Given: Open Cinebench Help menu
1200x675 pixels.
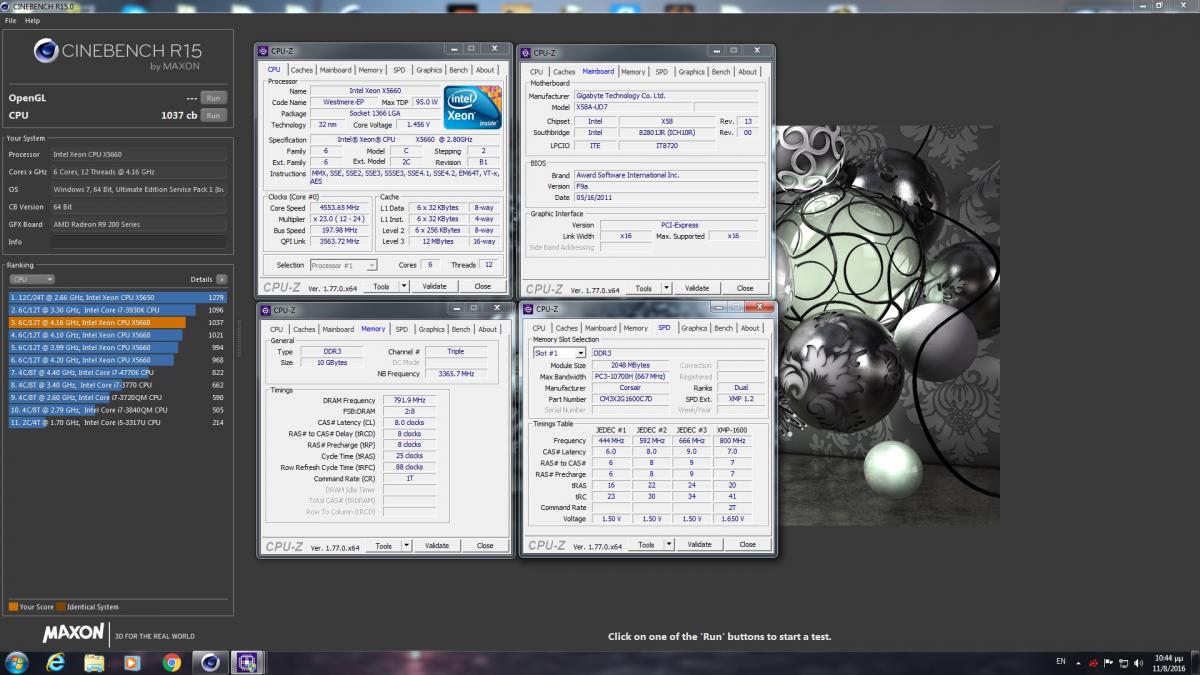Looking at the screenshot, I should [x=33, y=20].
